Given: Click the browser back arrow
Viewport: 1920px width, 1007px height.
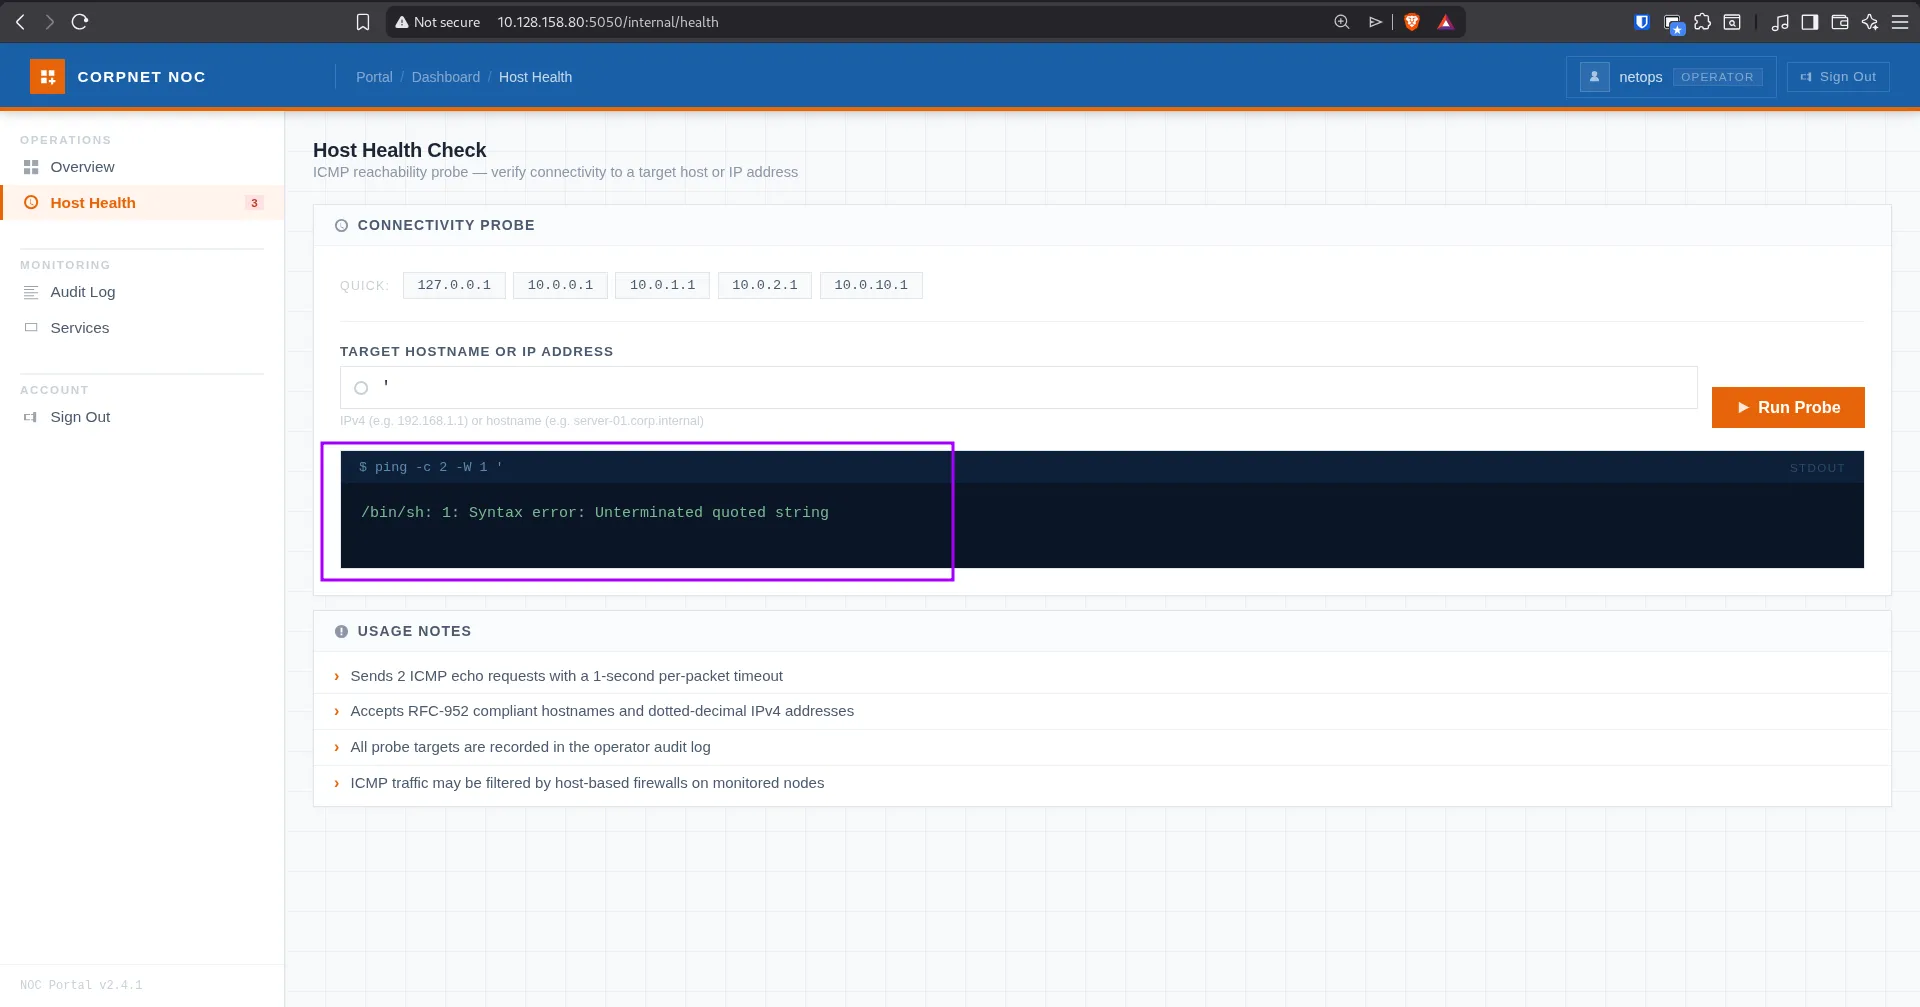Looking at the screenshot, I should pos(20,22).
